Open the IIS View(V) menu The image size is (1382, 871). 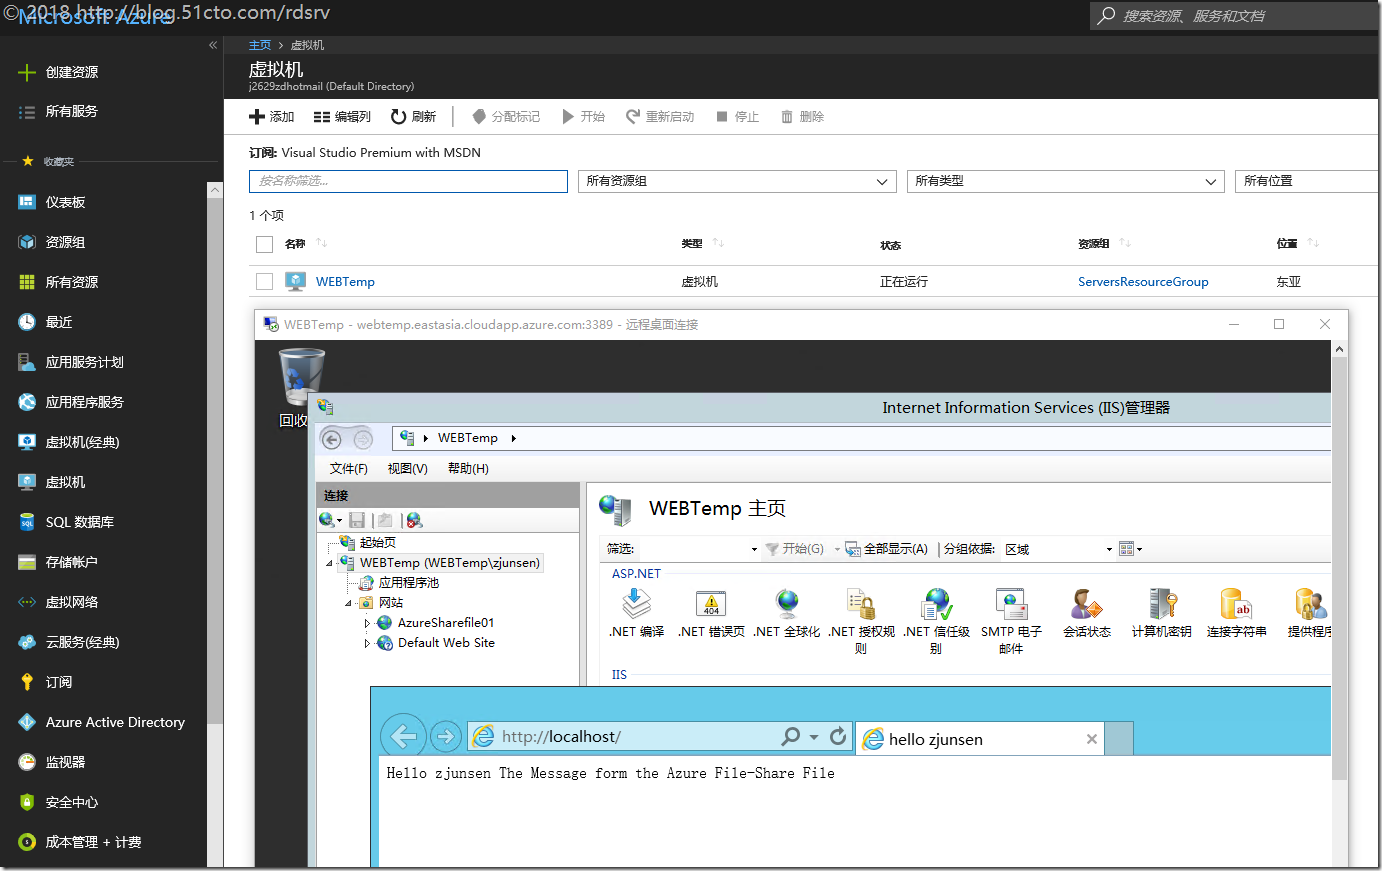click(x=407, y=469)
